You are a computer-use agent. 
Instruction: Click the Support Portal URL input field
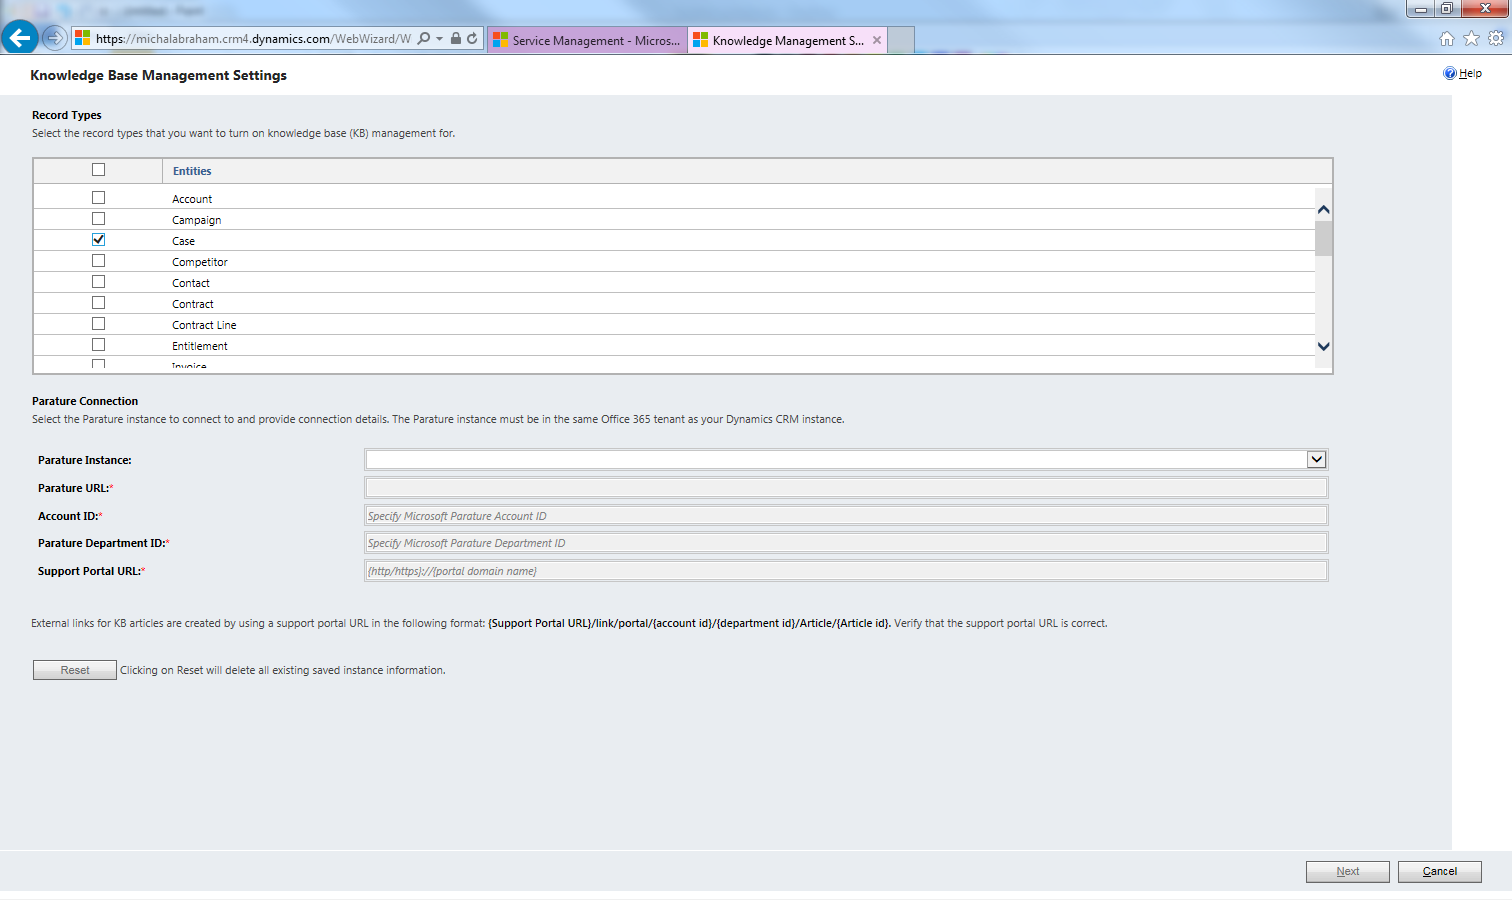(846, 570)
